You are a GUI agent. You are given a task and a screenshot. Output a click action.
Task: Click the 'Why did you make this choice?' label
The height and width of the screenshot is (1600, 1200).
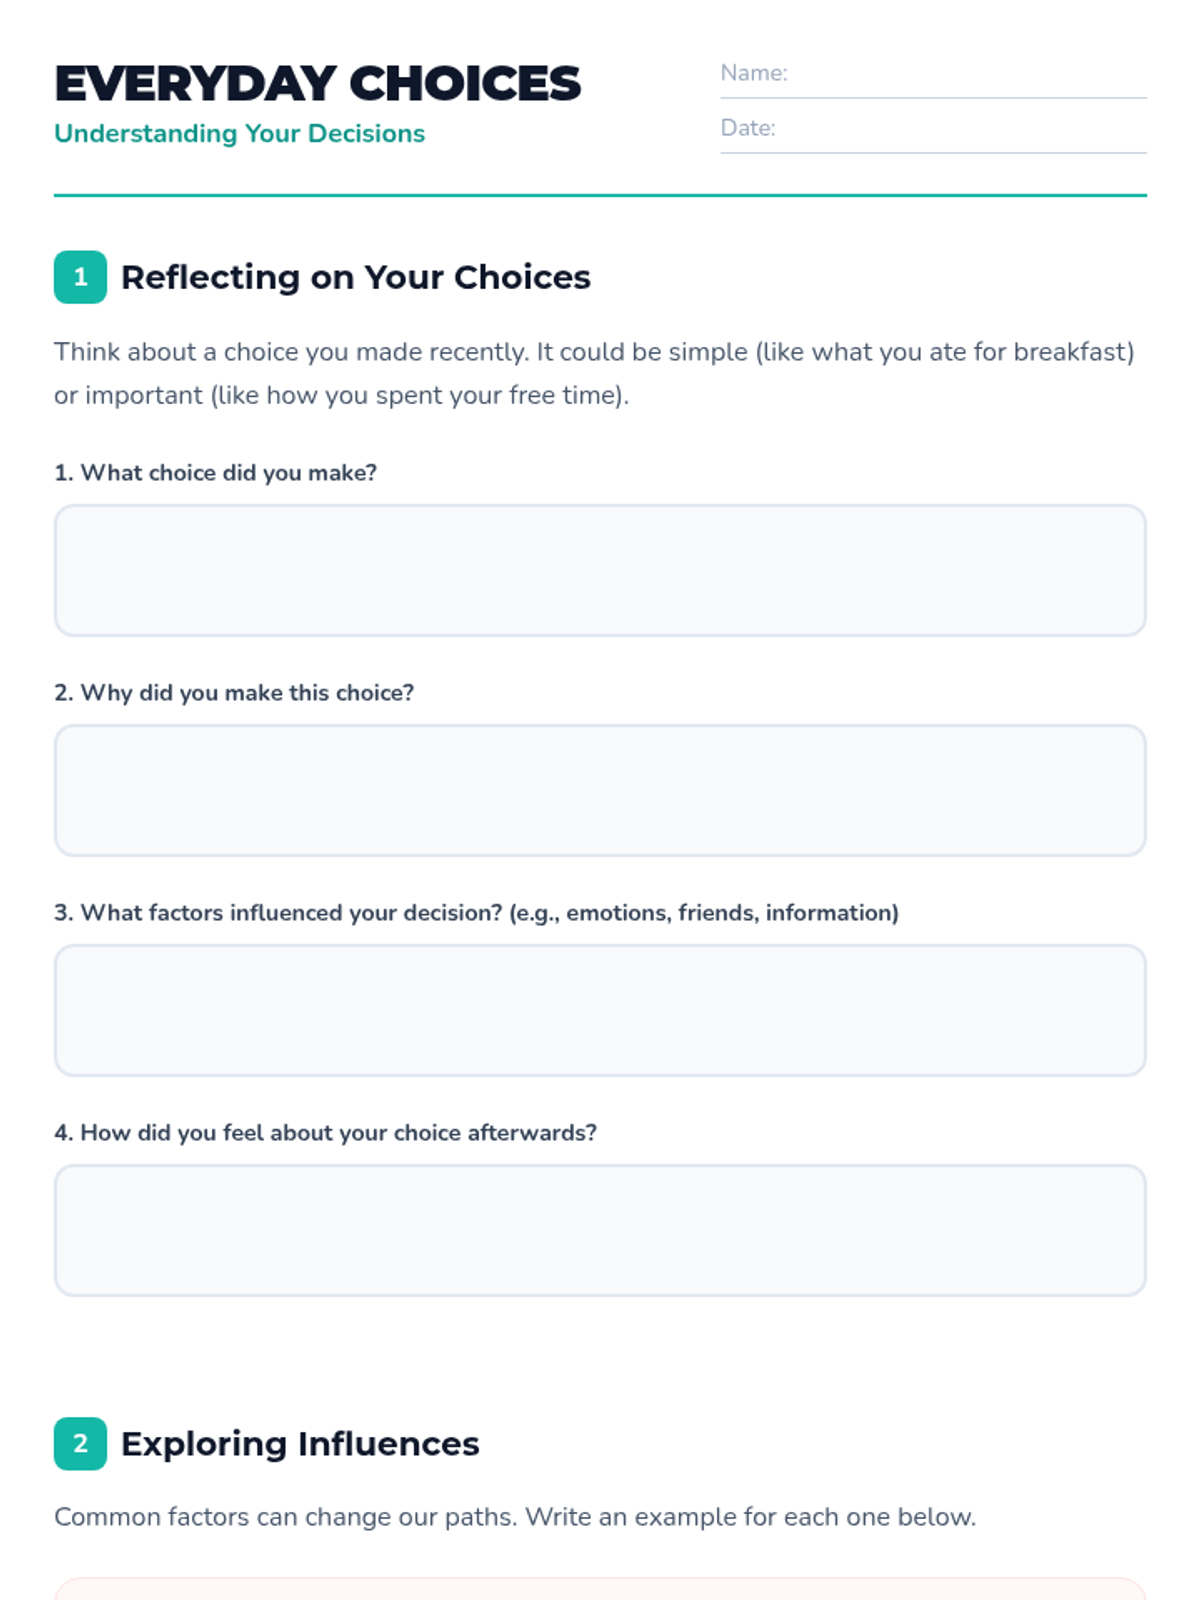[x=234, y=692]
